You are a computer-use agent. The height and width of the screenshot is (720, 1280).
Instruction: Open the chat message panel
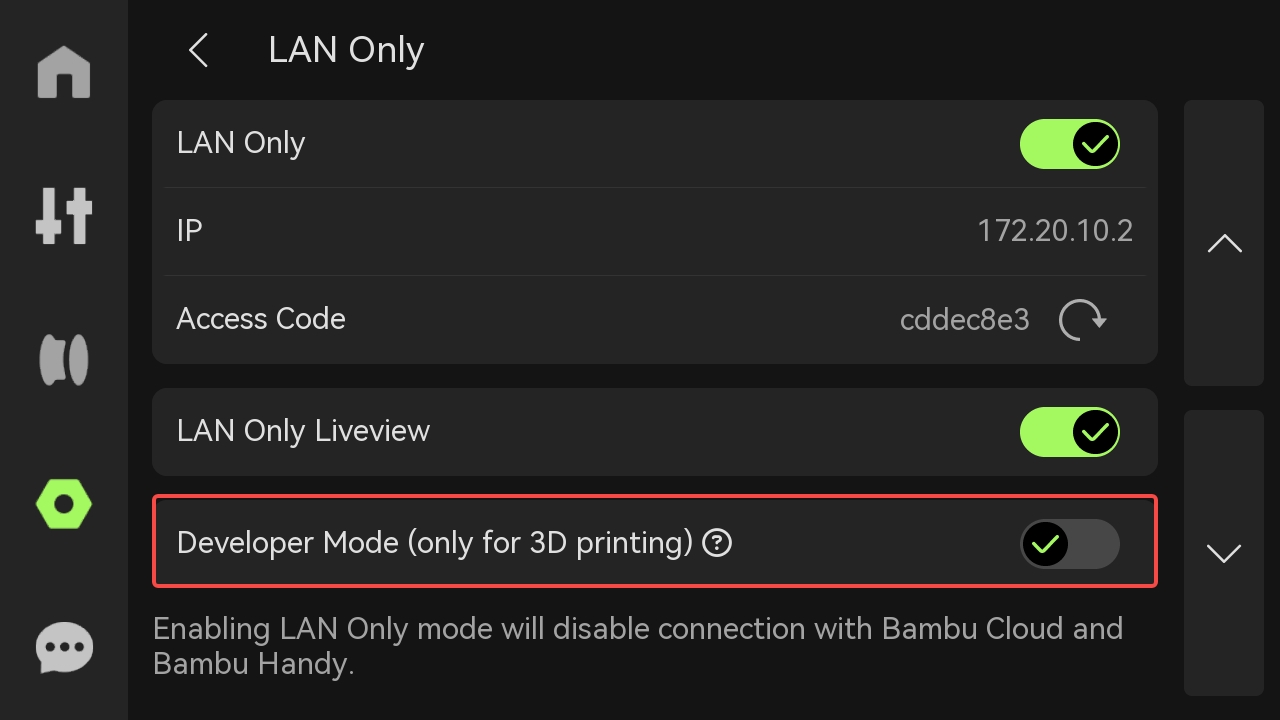point(63,647)
